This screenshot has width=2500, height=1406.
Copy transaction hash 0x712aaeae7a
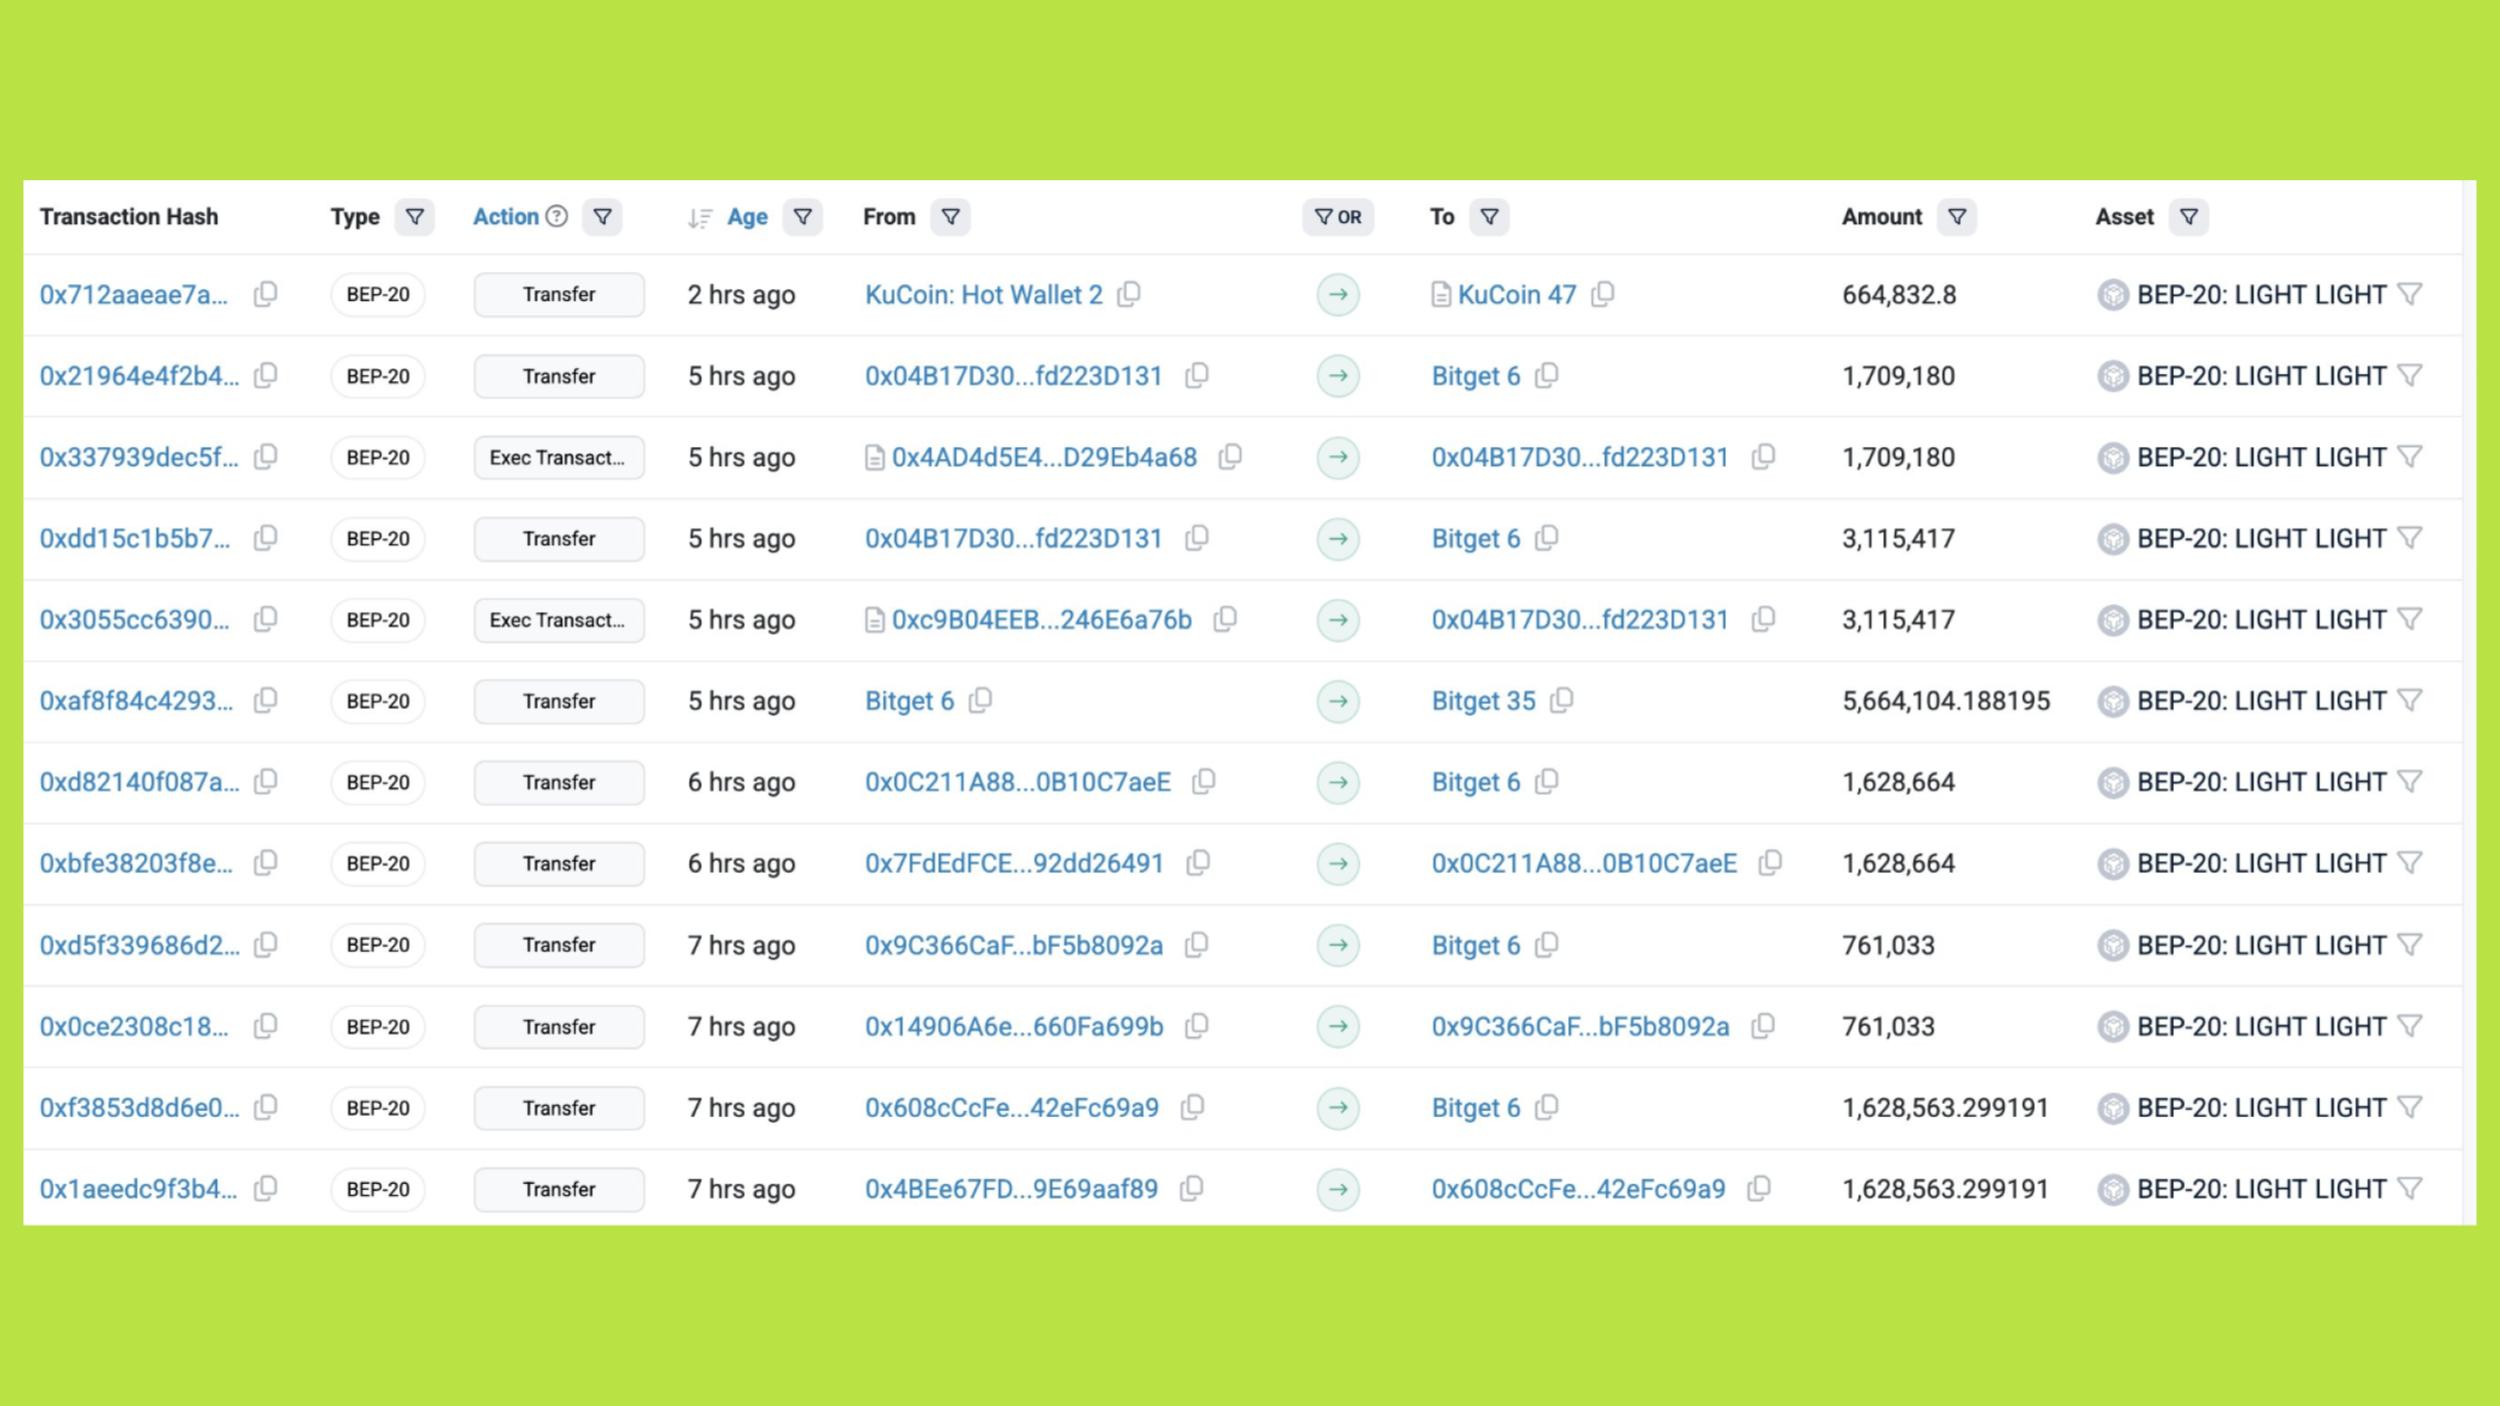click(x=265, y=294)
